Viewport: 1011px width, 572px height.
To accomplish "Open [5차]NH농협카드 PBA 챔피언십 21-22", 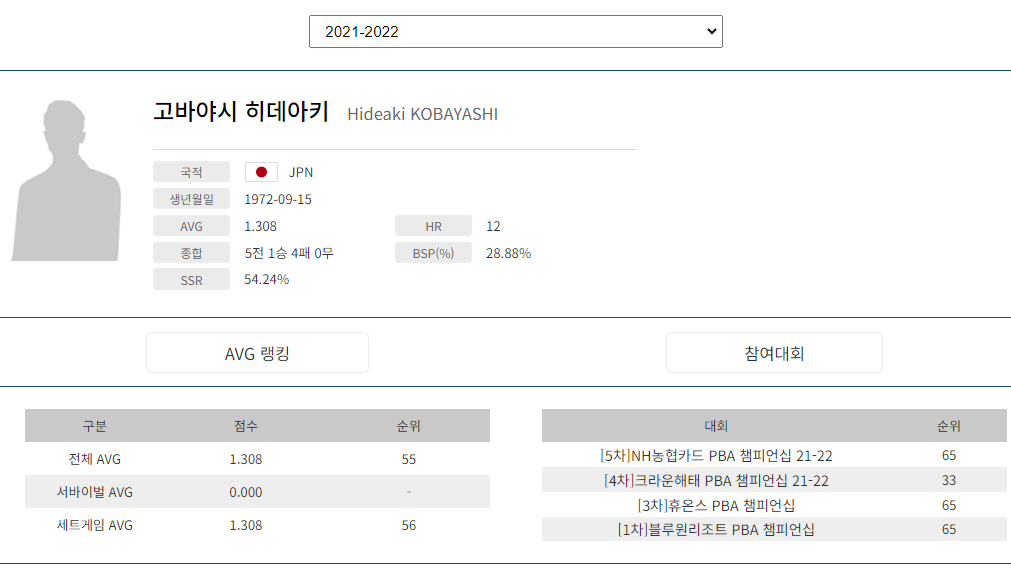I will point(716,455).
